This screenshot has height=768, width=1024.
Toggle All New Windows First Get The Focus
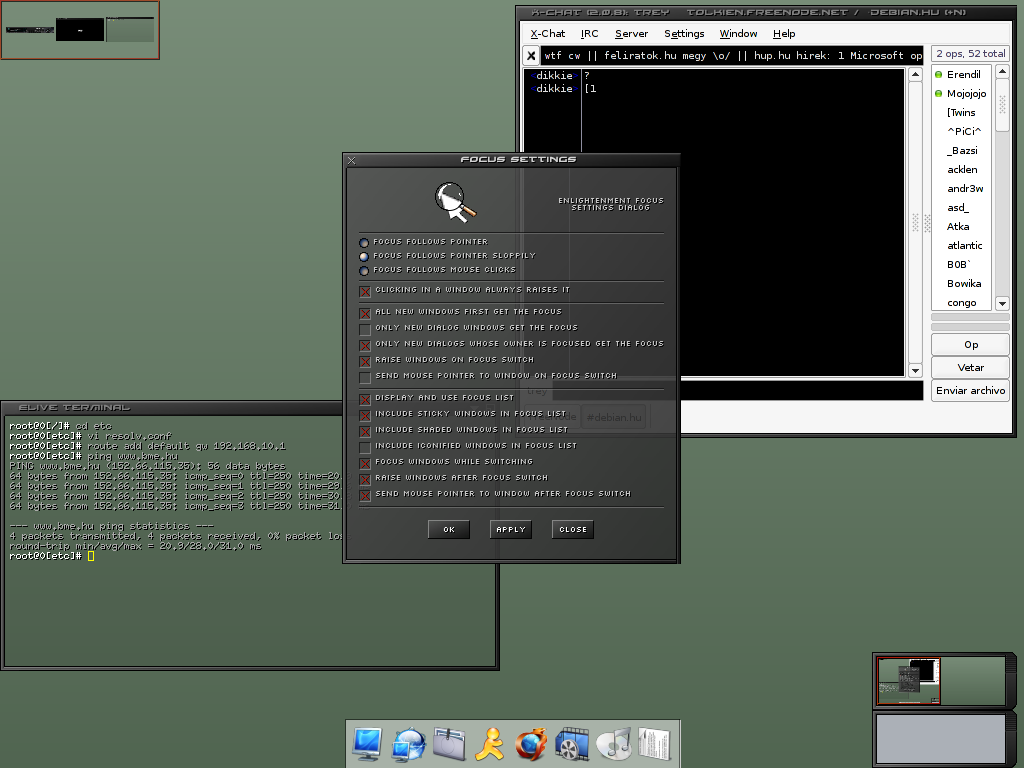tap(365, 313)
